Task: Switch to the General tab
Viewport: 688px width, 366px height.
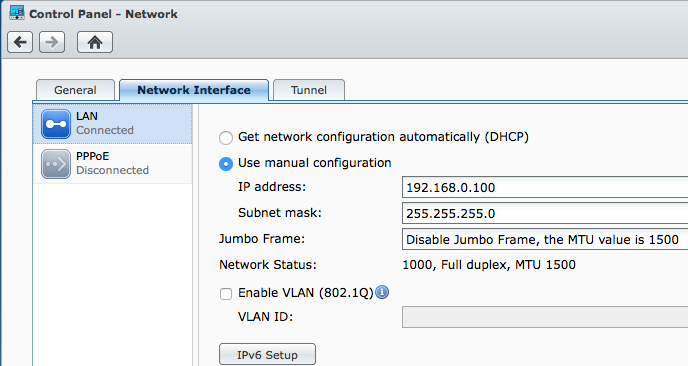Action: pos(75,90)
